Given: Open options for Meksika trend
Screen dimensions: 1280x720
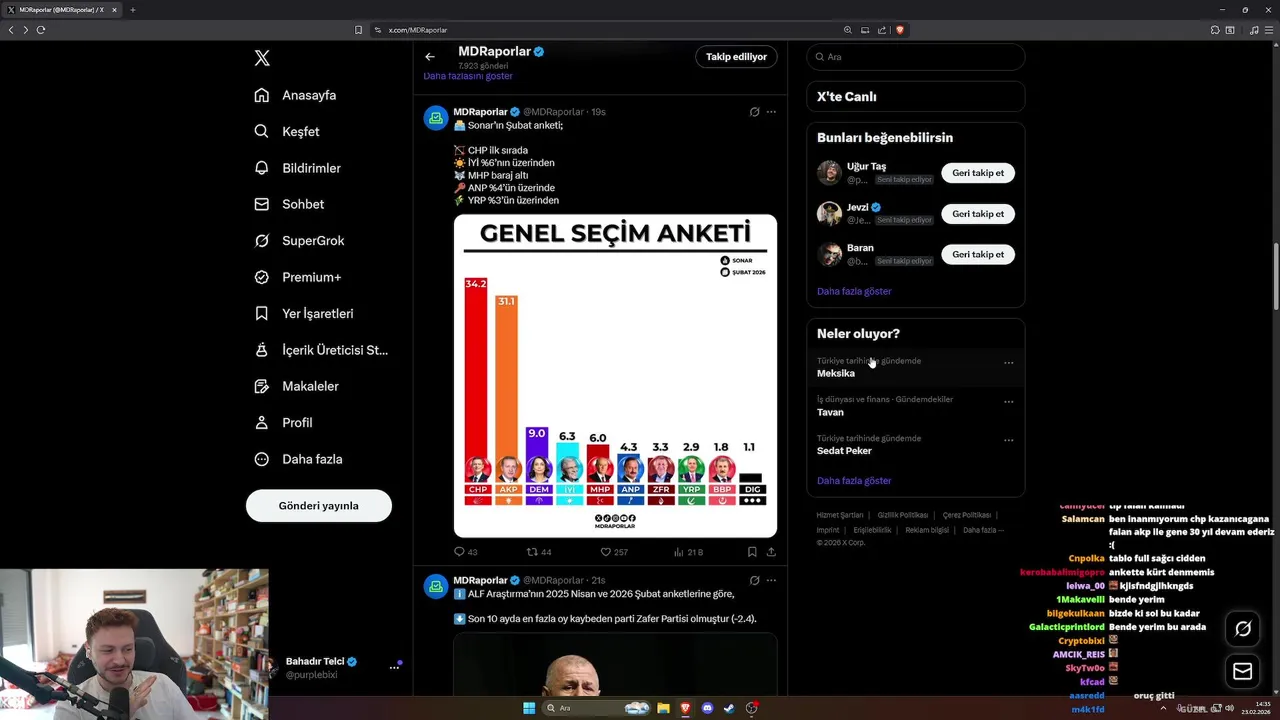Looking at the screenshot, I should (1008, 362).
